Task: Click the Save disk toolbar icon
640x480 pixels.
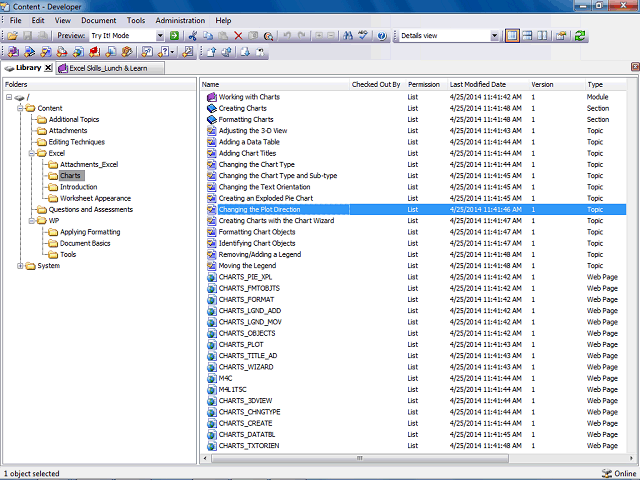Action: tap(27, 36)
